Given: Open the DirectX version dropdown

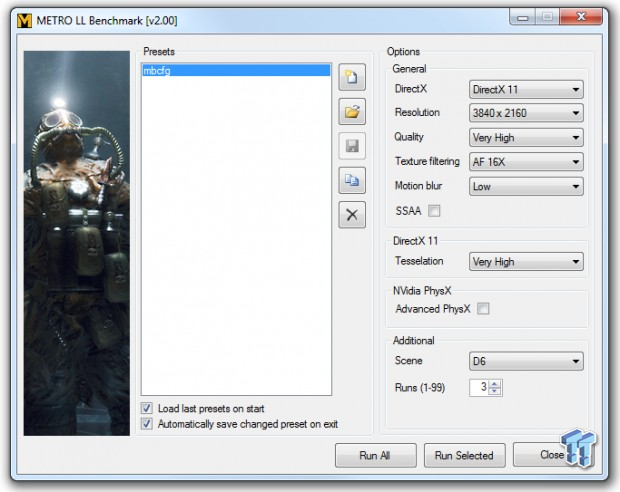Looking at the screenshot, I should (x=526, y=90).
